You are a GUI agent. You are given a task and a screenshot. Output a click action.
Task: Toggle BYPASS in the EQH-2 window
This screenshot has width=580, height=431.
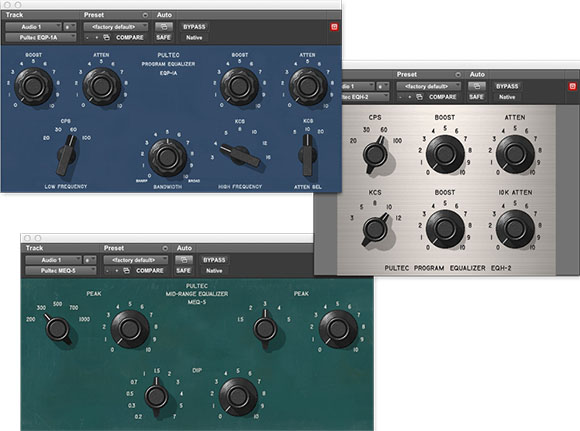[x=507, y=86]
